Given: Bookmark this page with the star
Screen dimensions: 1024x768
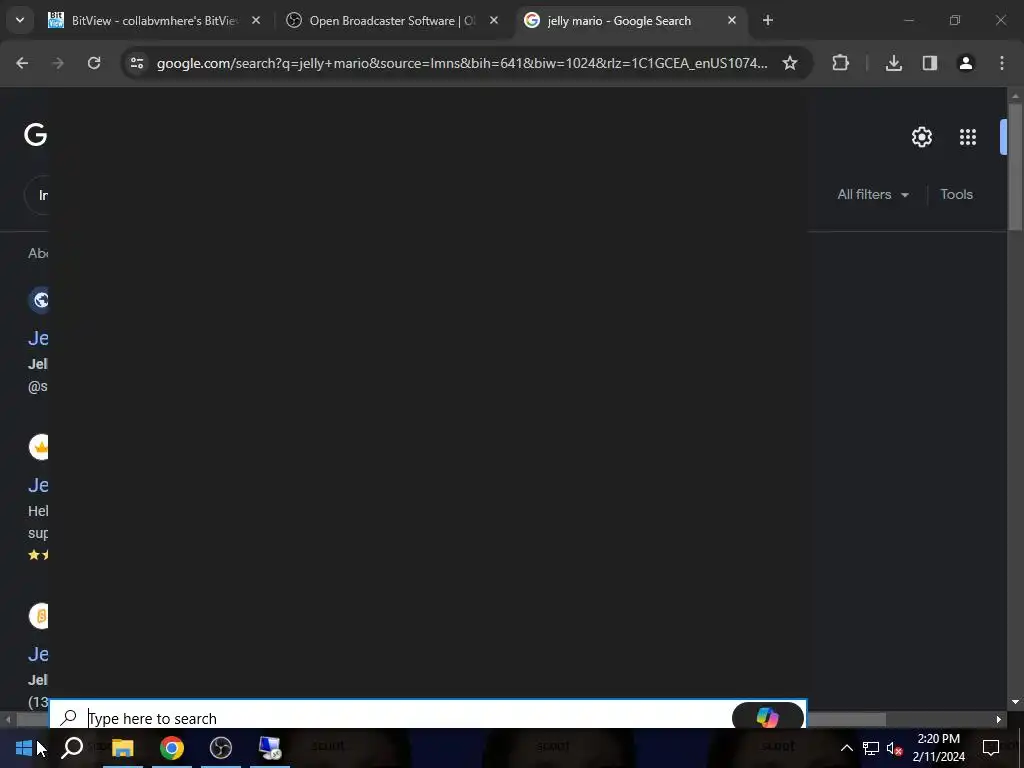Looking at the screenshot, I should [x=790, y=63].
